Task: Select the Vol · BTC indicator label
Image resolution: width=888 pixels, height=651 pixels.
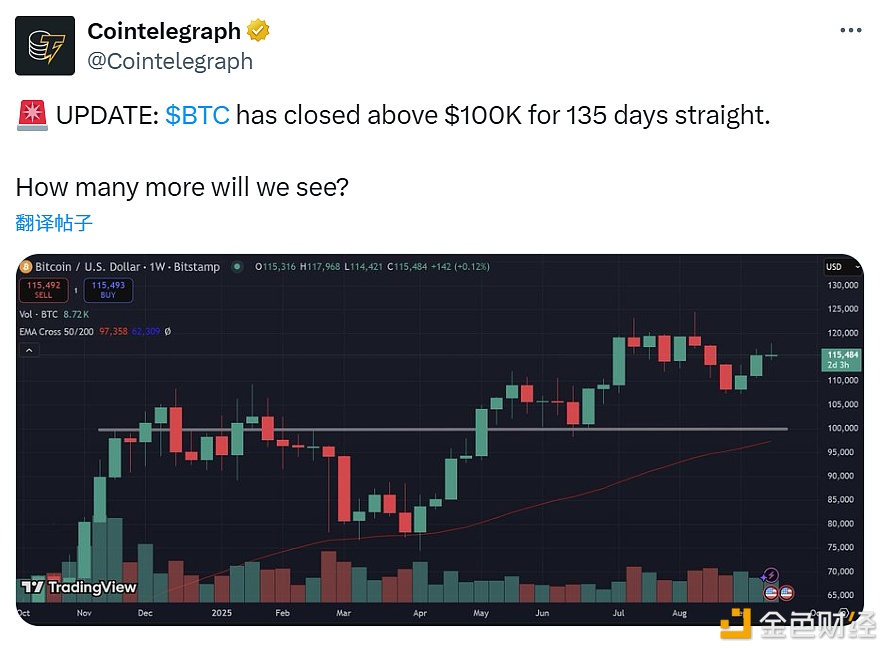Action: coord(39,314)
